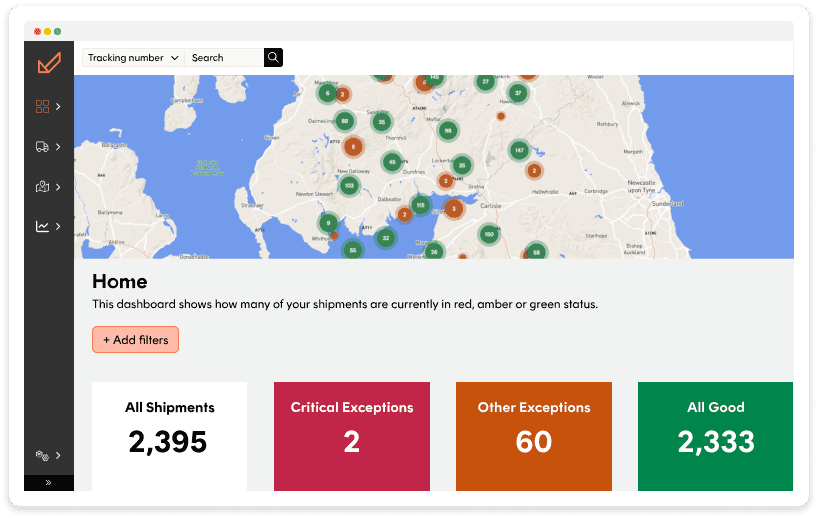The height and width of the screenshot is (518, 818).
Task: Expand the chevron beside the truck icon
Action: click(58, 147)
